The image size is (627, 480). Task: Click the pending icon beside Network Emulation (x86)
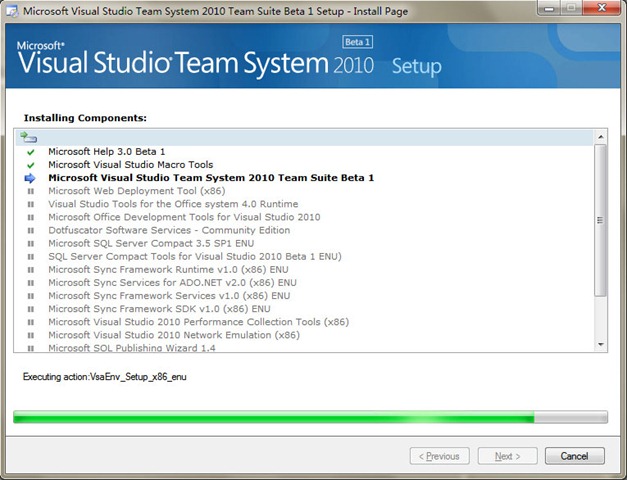(x=30, y=336)
